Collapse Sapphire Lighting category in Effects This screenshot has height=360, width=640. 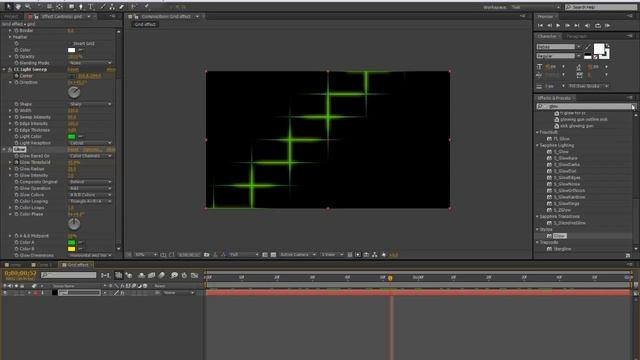(538, 145)
